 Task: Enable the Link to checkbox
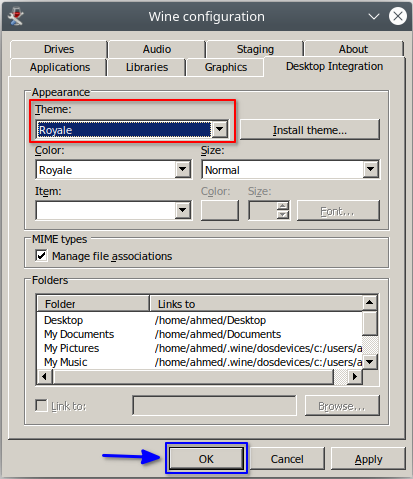(x=41, y=406)
